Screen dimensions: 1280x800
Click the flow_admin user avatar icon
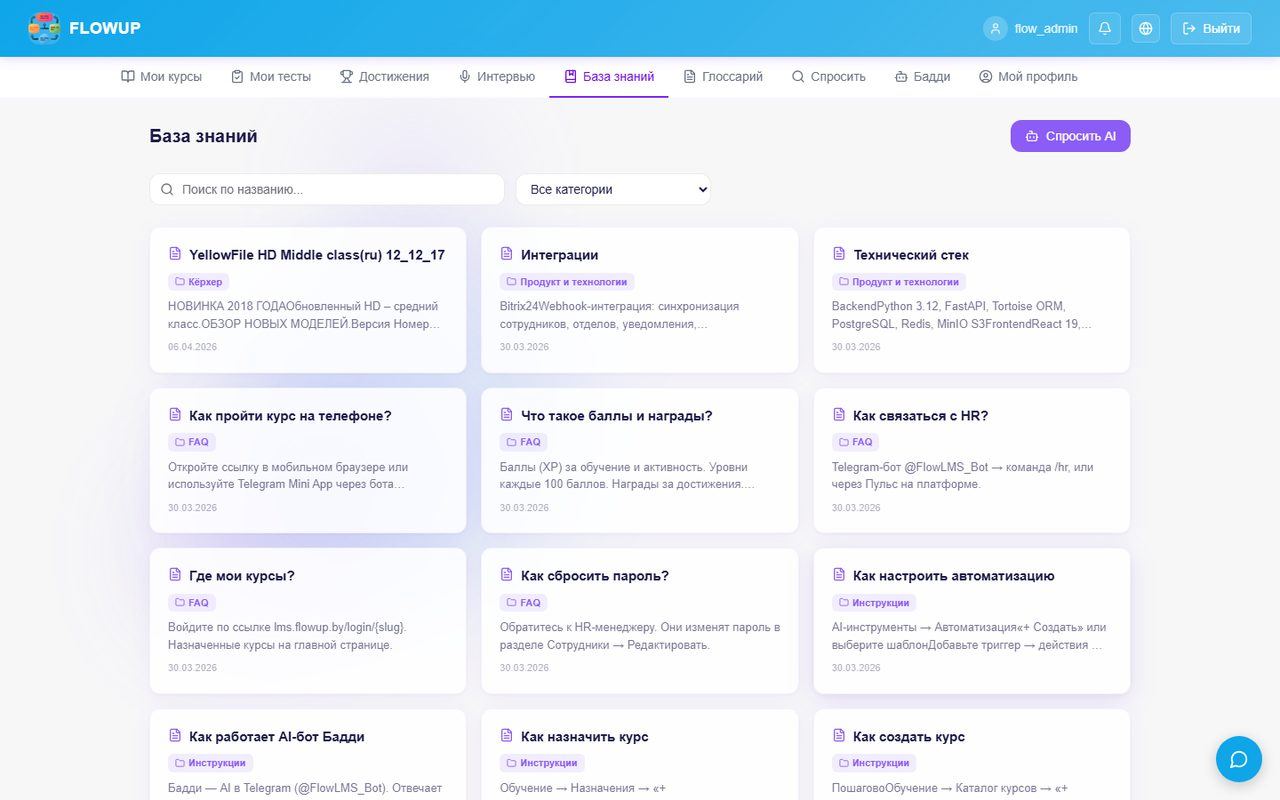[x=995, y=28]
